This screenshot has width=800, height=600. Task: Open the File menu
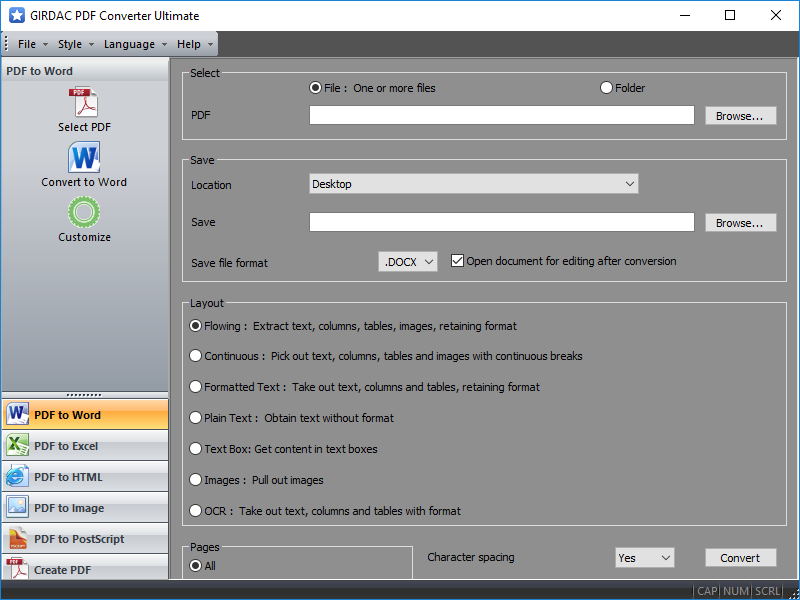pos(33,44)
